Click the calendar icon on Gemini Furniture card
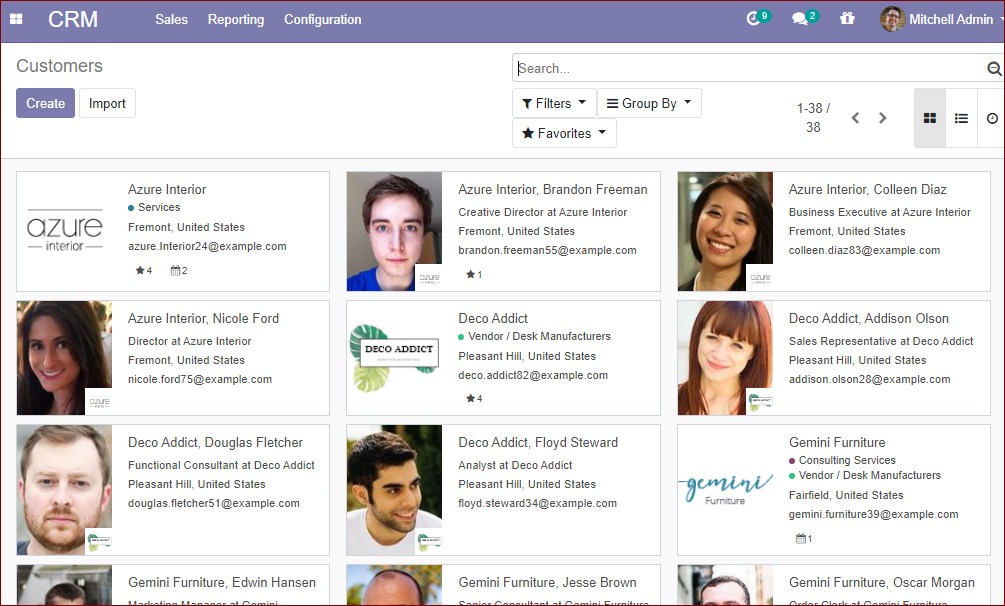The height and width of the screenshot is (606, 1005). pos(804,539)
